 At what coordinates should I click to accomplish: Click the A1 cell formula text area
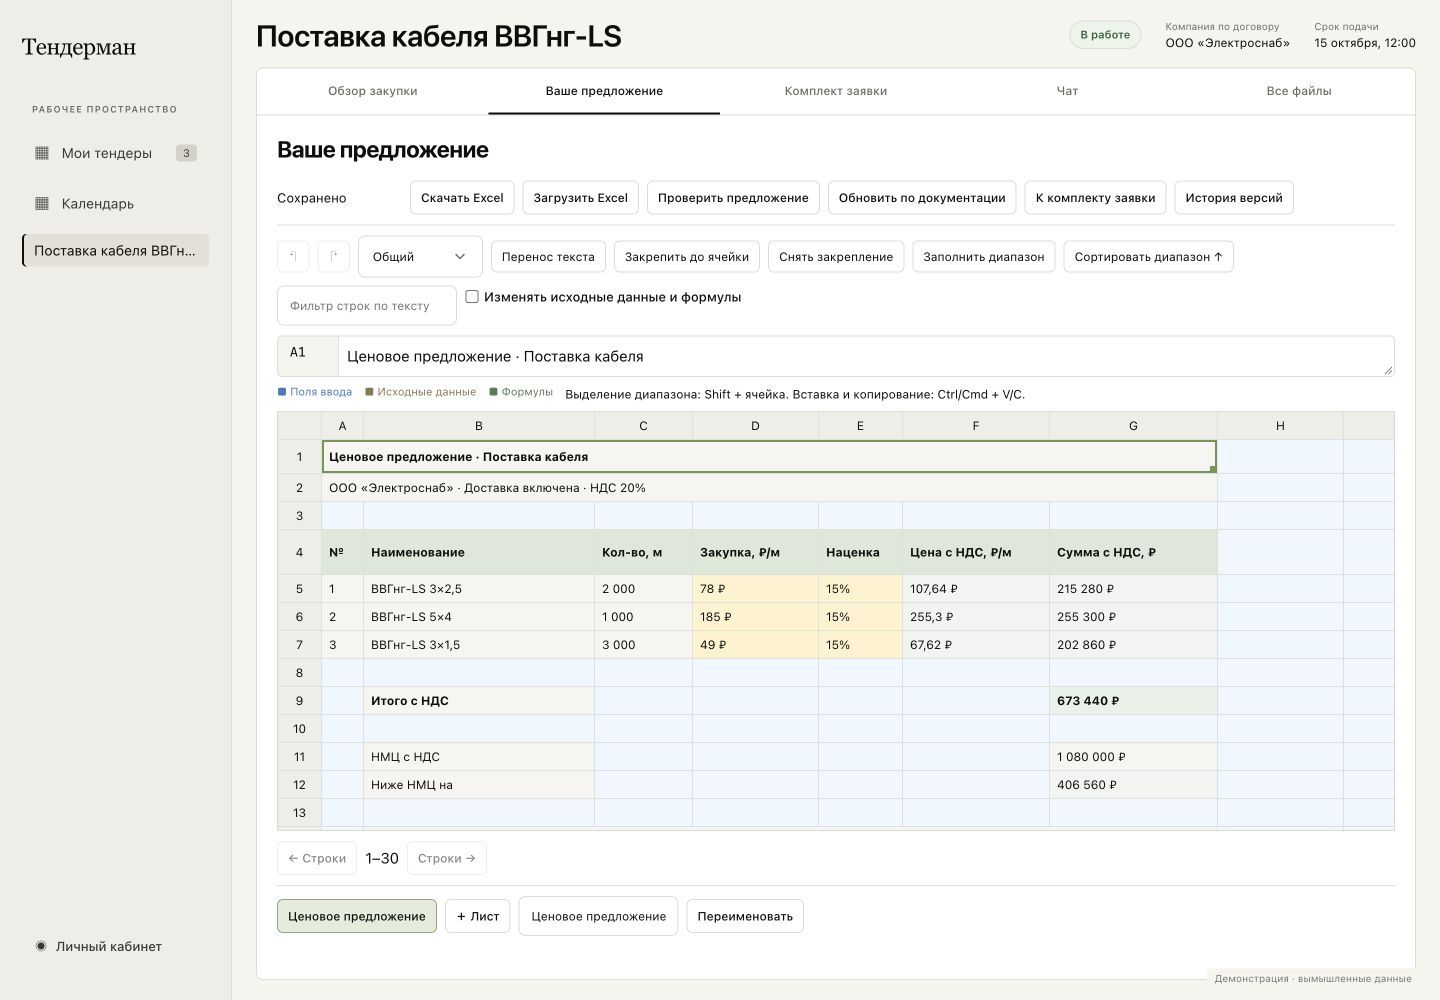866,356
